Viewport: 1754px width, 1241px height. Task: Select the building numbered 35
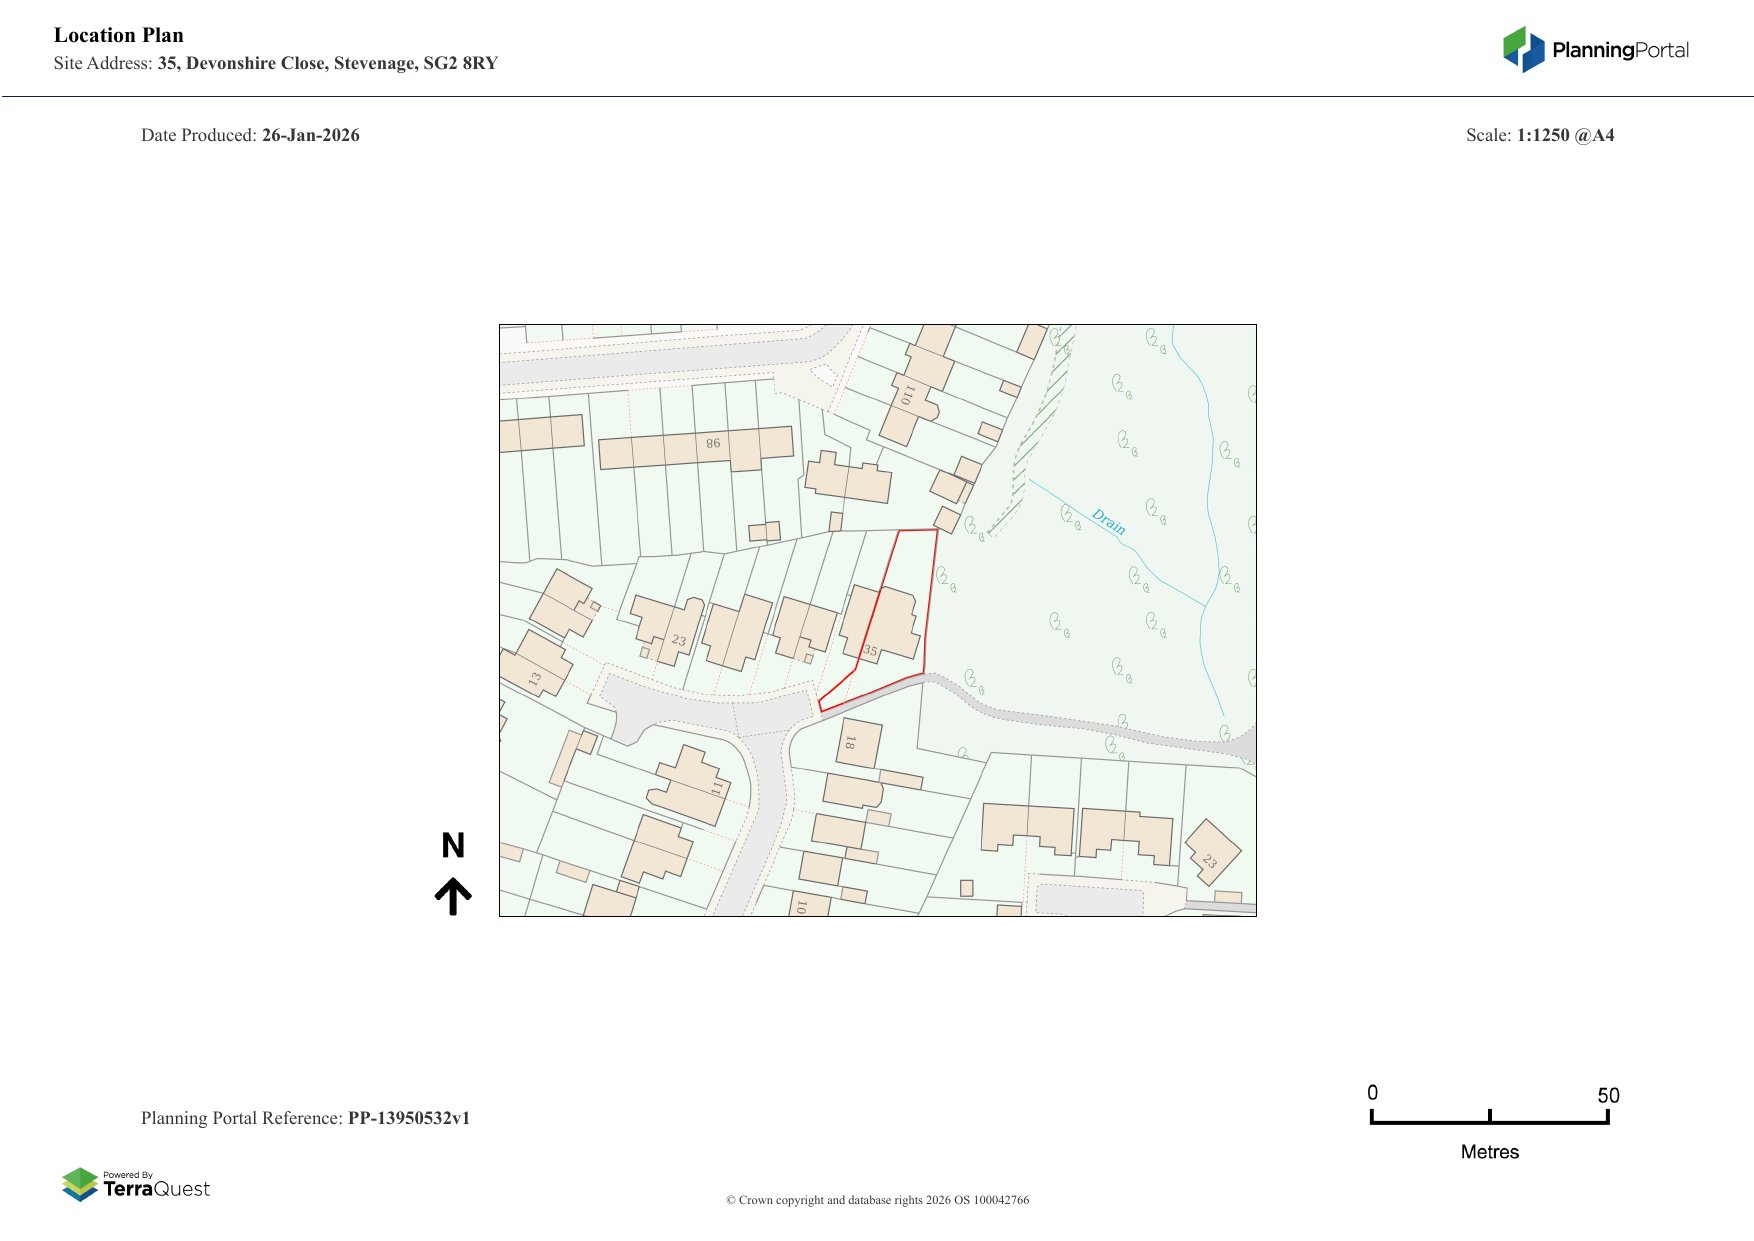pyautogui.click(x=880, y=624)
